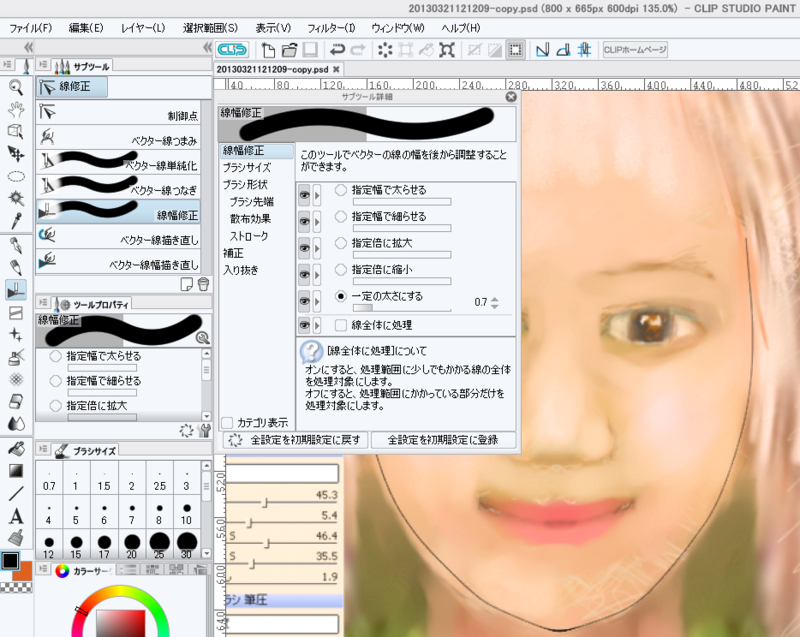The width and height of the screenshot is (800, 637).
Task: Select 線幅修正 sub tool in list
Action: (x=118, y=212)
